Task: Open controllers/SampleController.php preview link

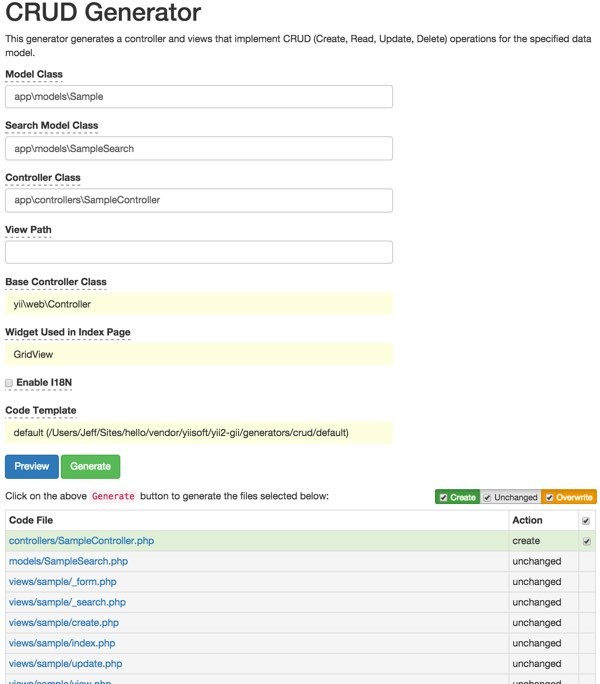Action: (81, 540)
